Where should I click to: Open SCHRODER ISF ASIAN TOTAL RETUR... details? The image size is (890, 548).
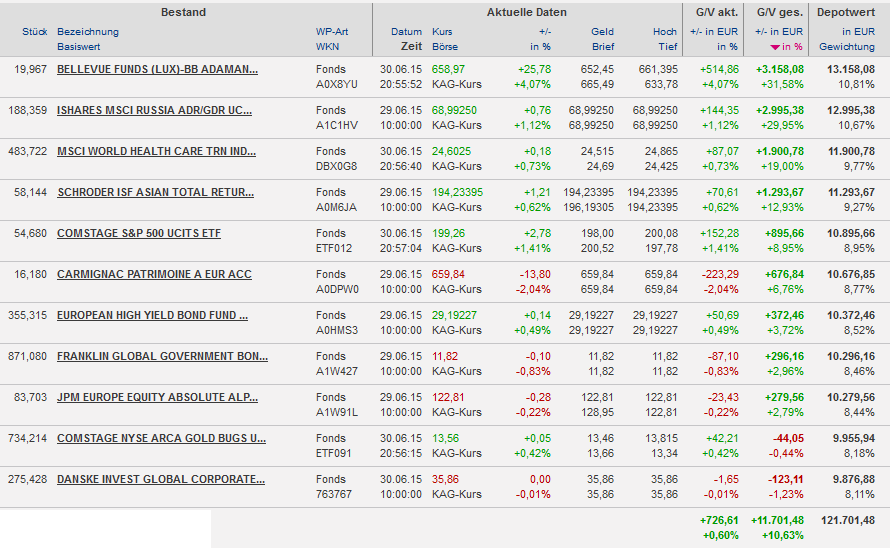[x=155, y=192]
